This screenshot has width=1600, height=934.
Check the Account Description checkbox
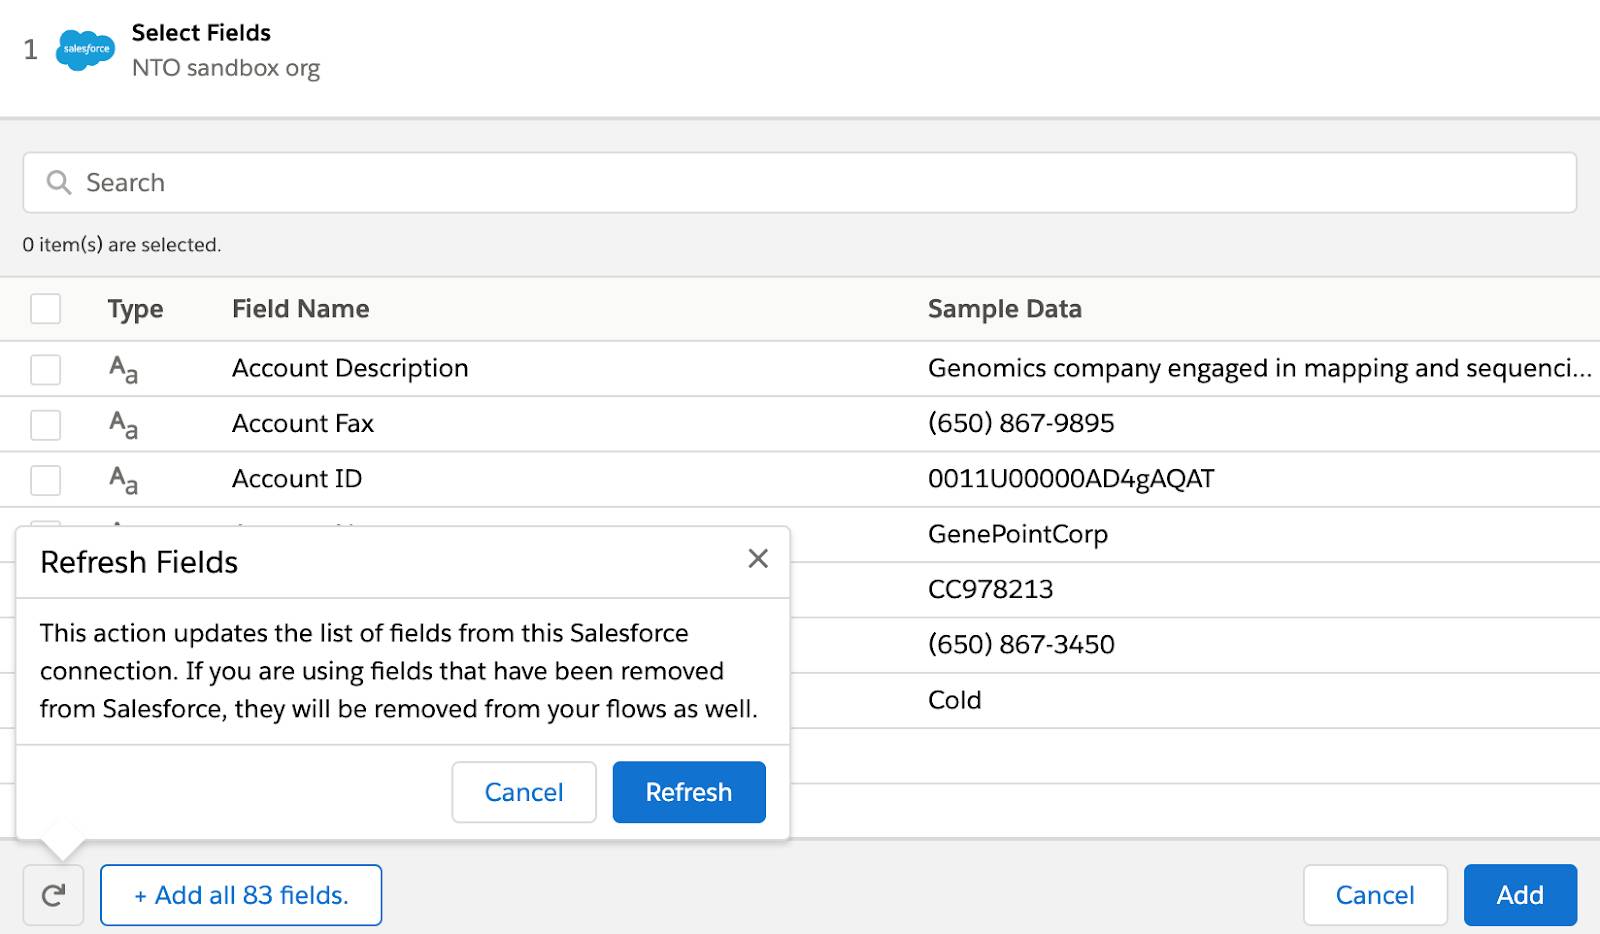[x=45, y=369]
